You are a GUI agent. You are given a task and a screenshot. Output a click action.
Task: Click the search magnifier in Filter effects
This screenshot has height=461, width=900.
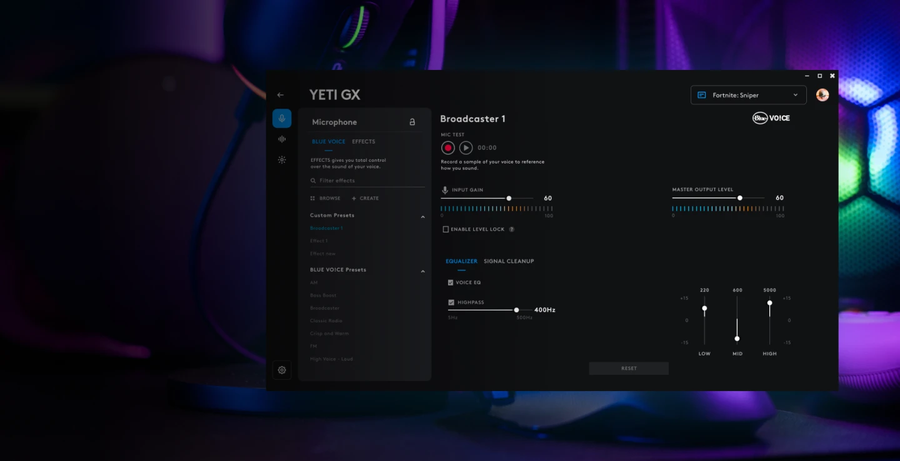[313, 180]
